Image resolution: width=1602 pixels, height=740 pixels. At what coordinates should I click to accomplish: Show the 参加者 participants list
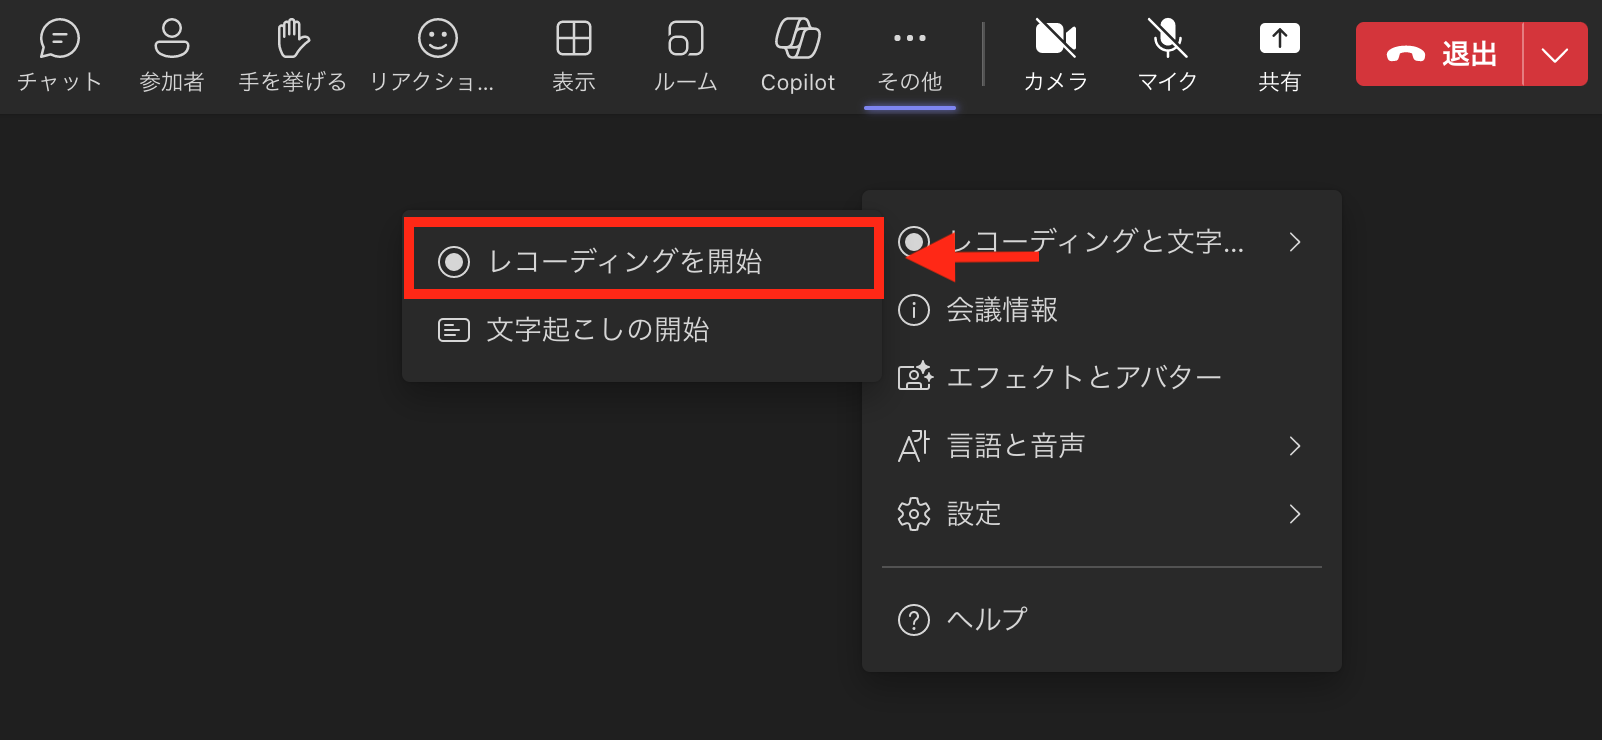pyautogui.click(x=171, y=55)
